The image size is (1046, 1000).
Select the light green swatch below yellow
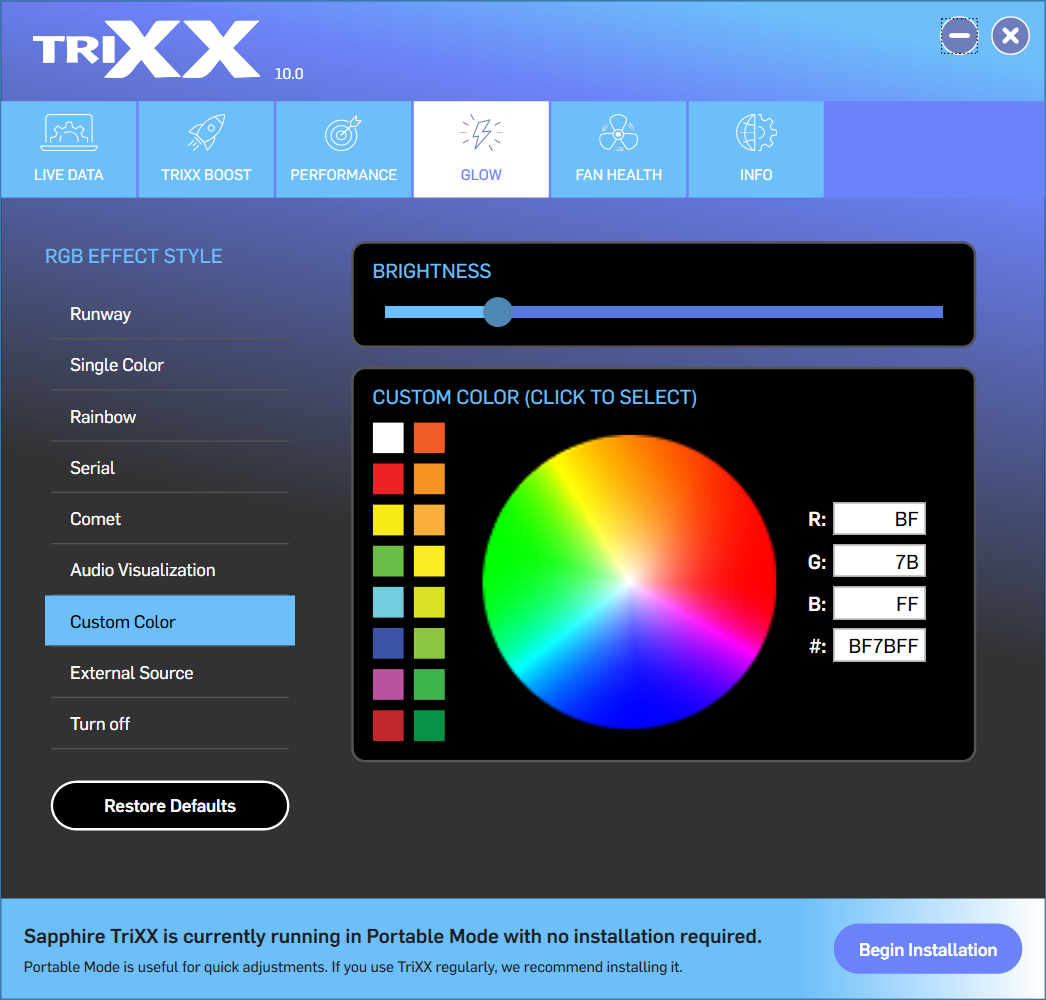coord(388,561)
